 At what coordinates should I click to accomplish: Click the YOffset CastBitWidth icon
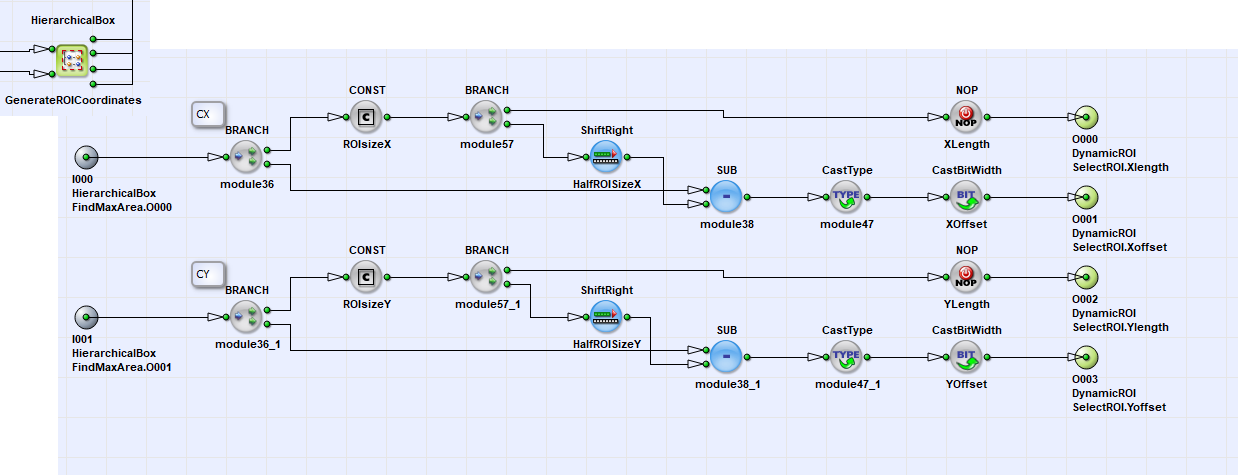966,357
